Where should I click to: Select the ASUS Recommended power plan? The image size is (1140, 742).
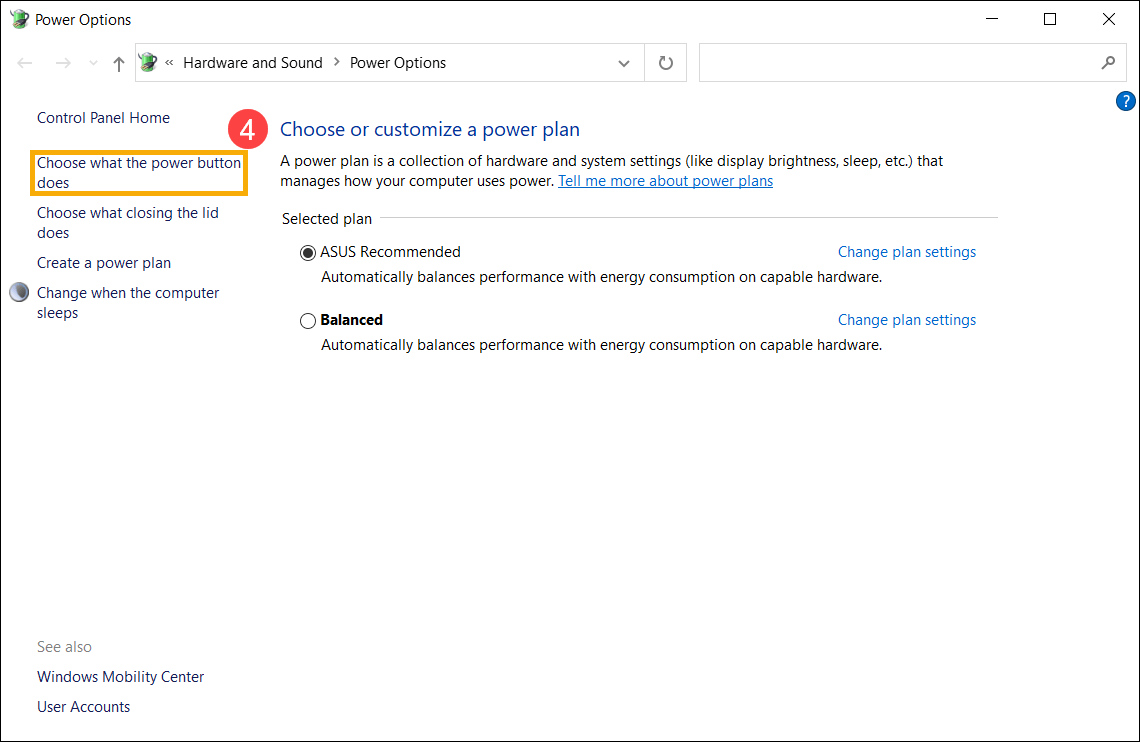click(x=308, y=253)
